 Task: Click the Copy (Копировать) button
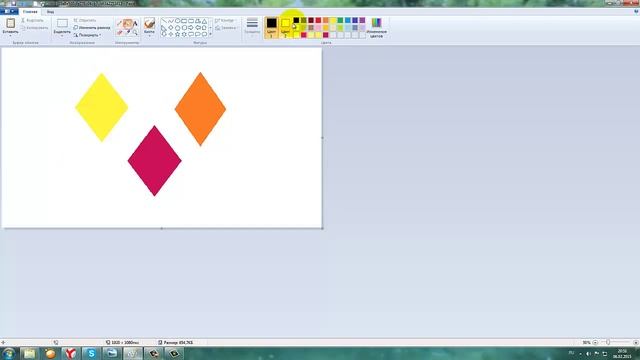coord(34,28)
